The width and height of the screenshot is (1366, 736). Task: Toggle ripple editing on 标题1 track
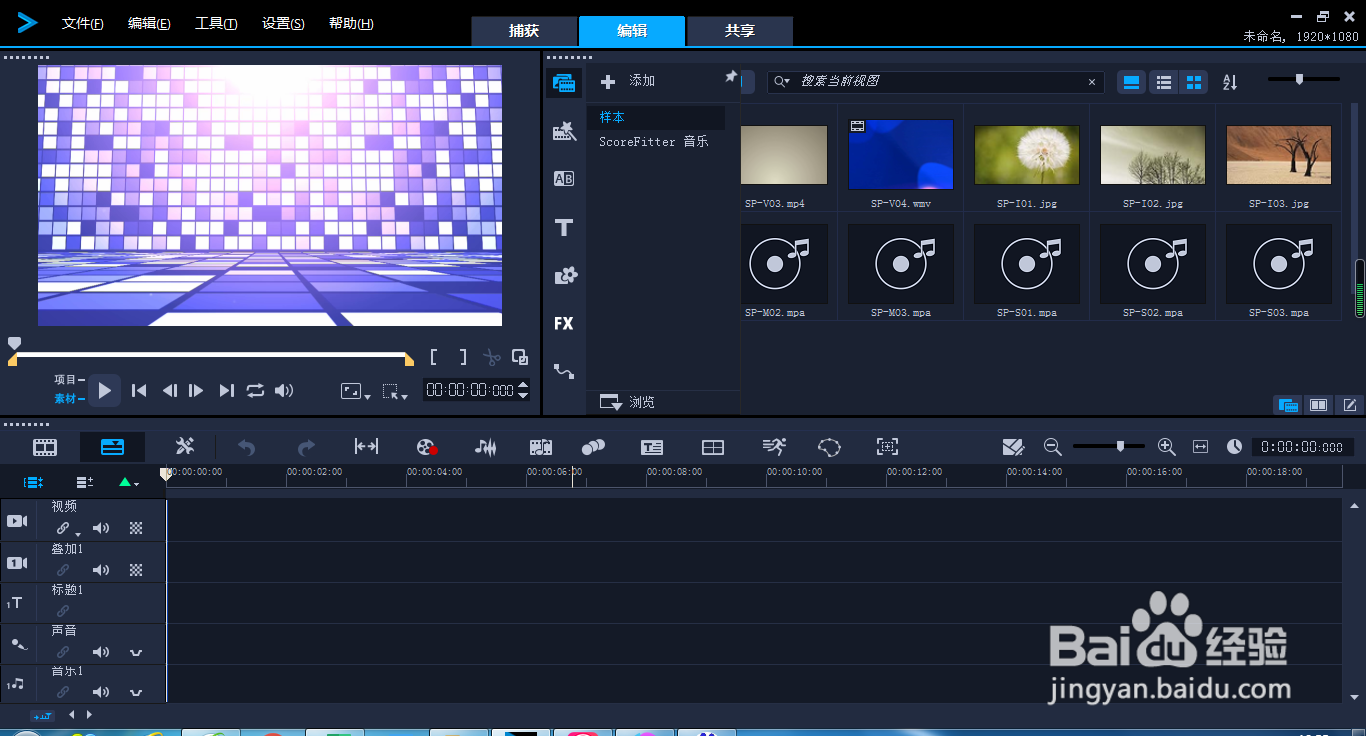pyautogui.click(x=63, y=611)
